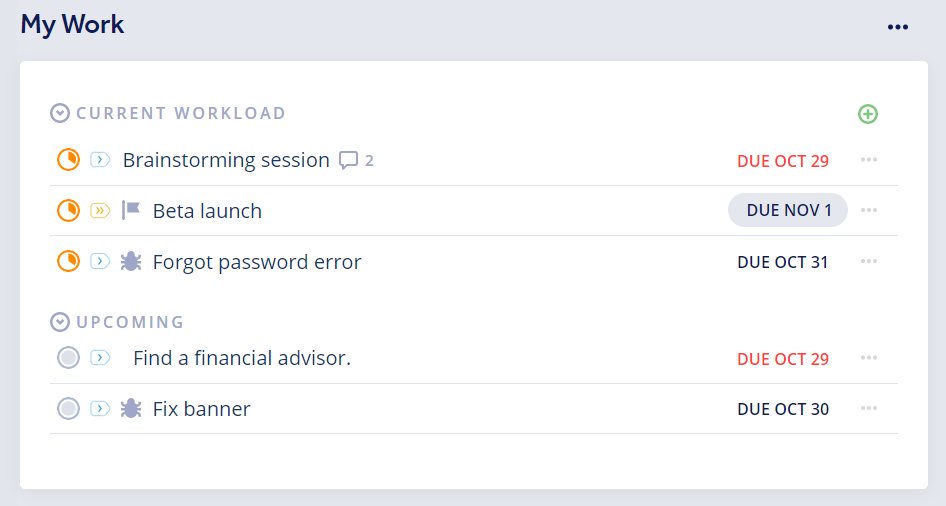Click priority arrow icon on Brainstorming session
This screenshot has height=506, width=946.
[x=100, y=160]
